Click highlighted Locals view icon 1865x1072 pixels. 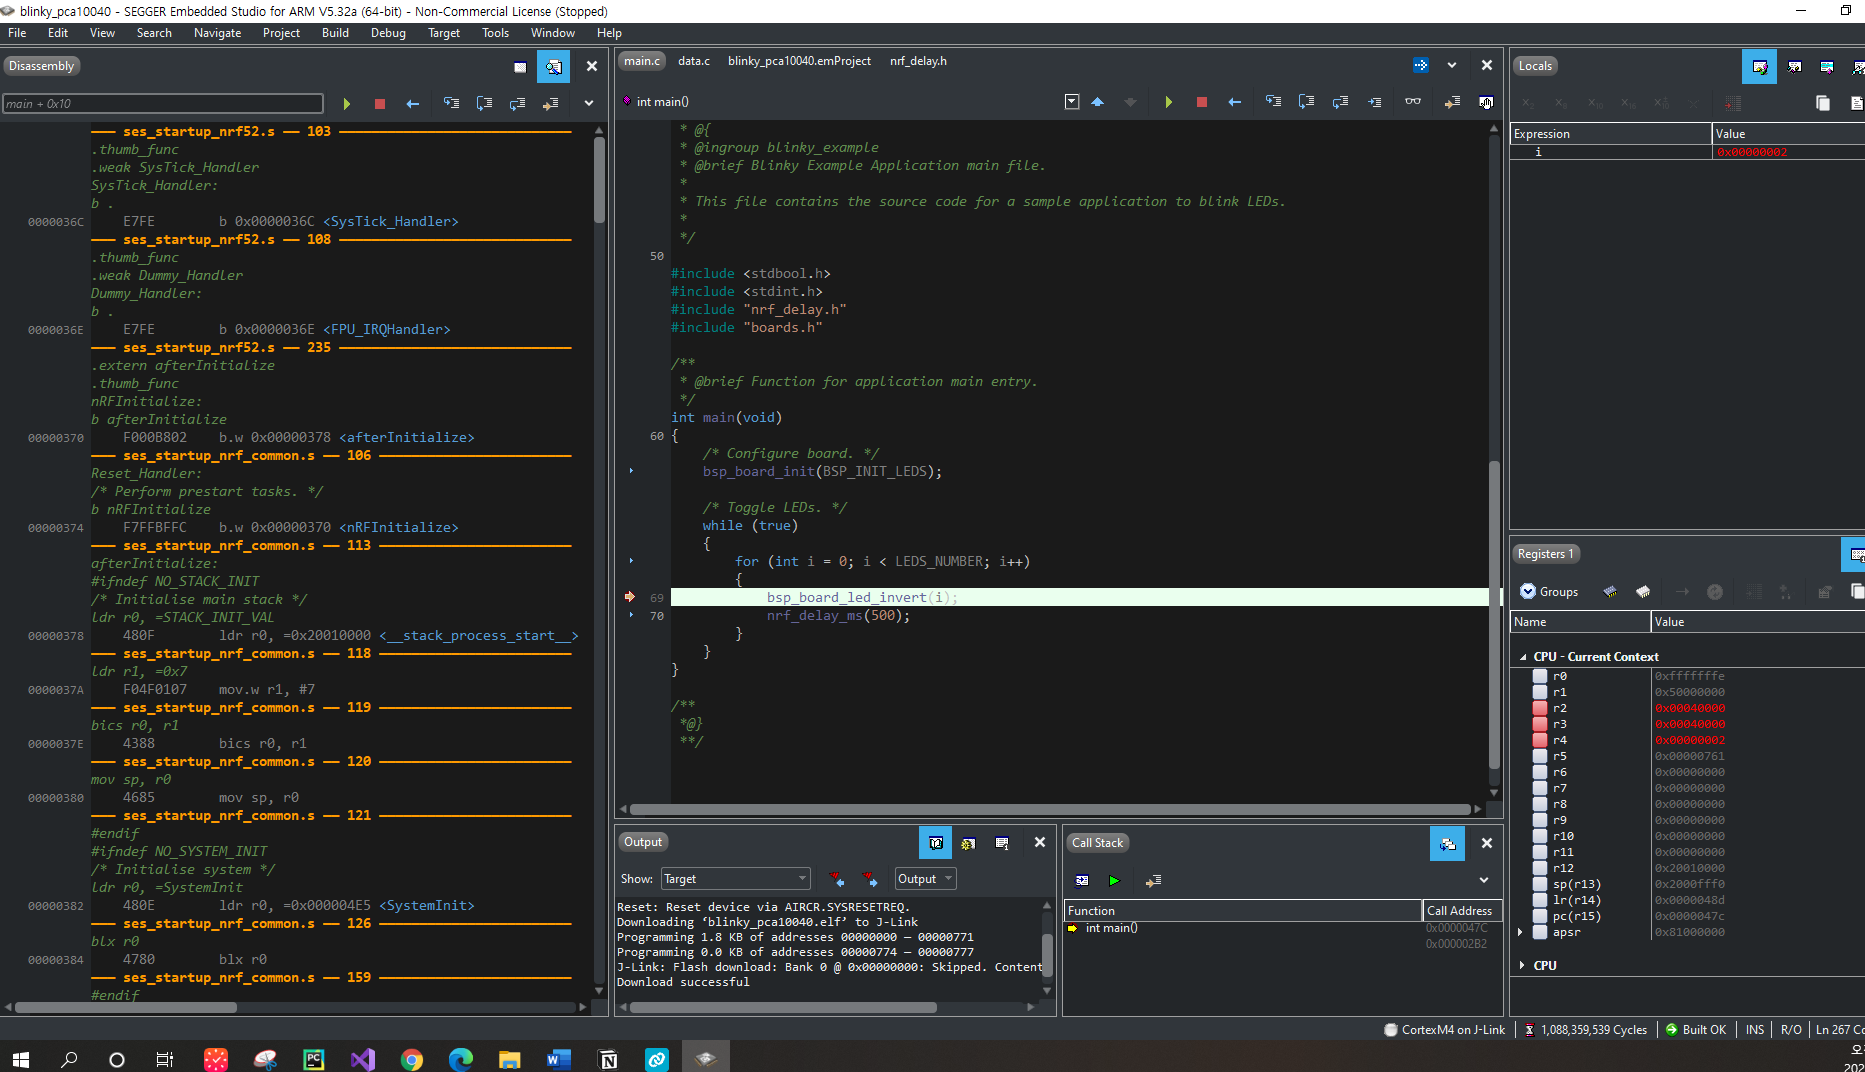pos(1759,67)
